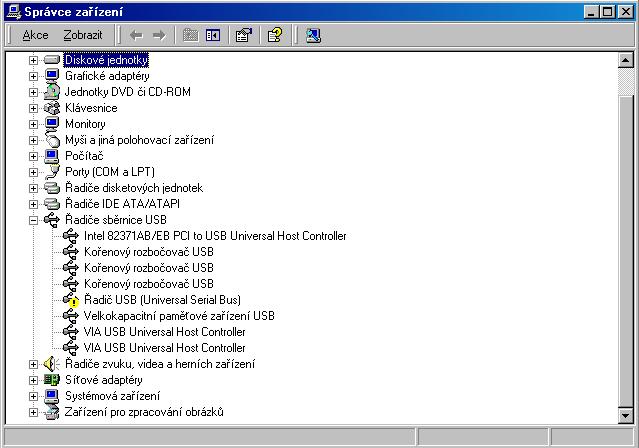Screen dimensions: 639x448
Task: Click the scan for hardware changes icon
Action: click(x=313, y=35)
